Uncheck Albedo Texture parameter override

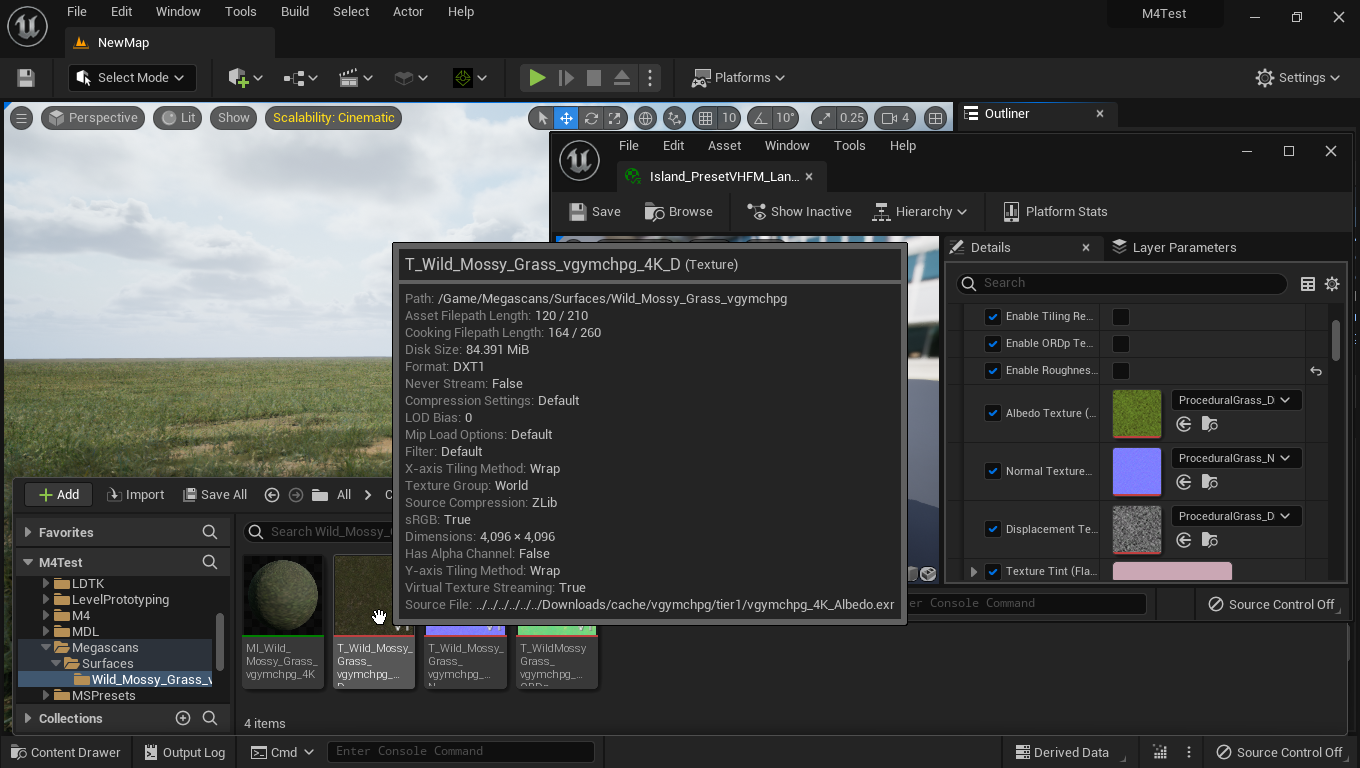993,413
